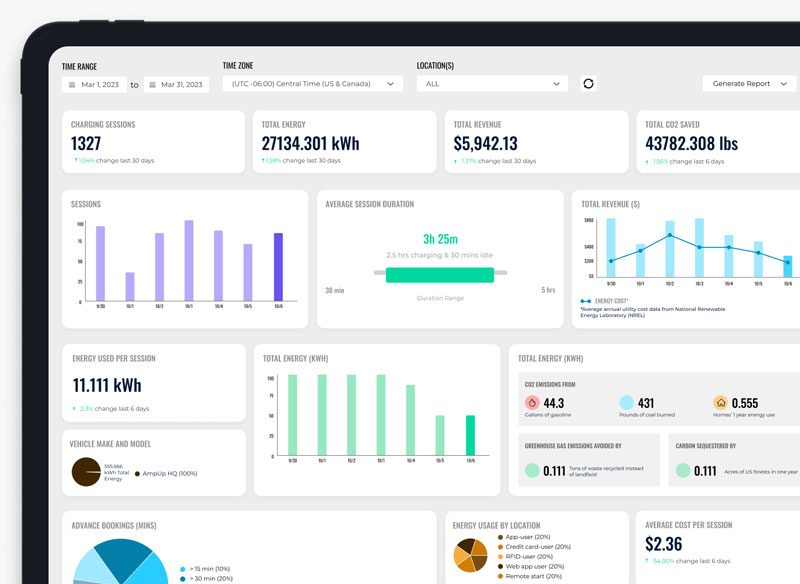Click the 10/2 point on Energy Cost line
The image size is (800, 584).
click(x=670, y=235)
